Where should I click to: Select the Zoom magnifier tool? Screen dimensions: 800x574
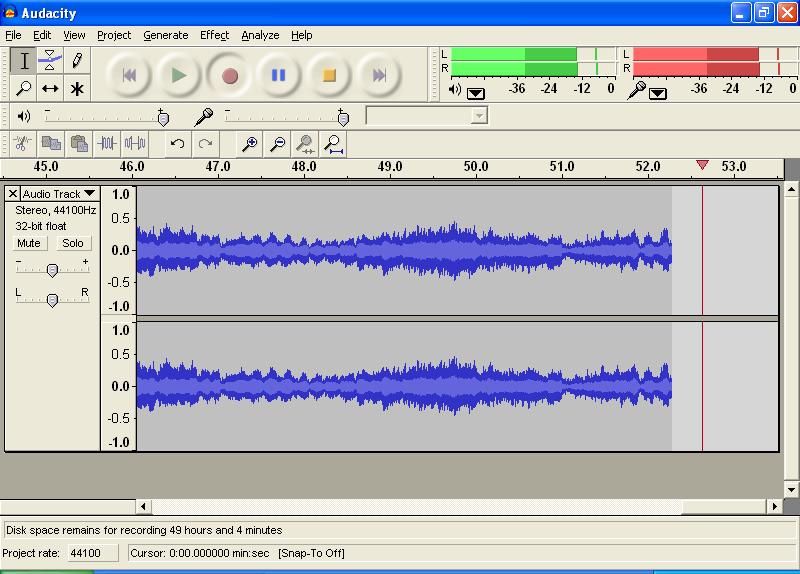pos(23,88)
